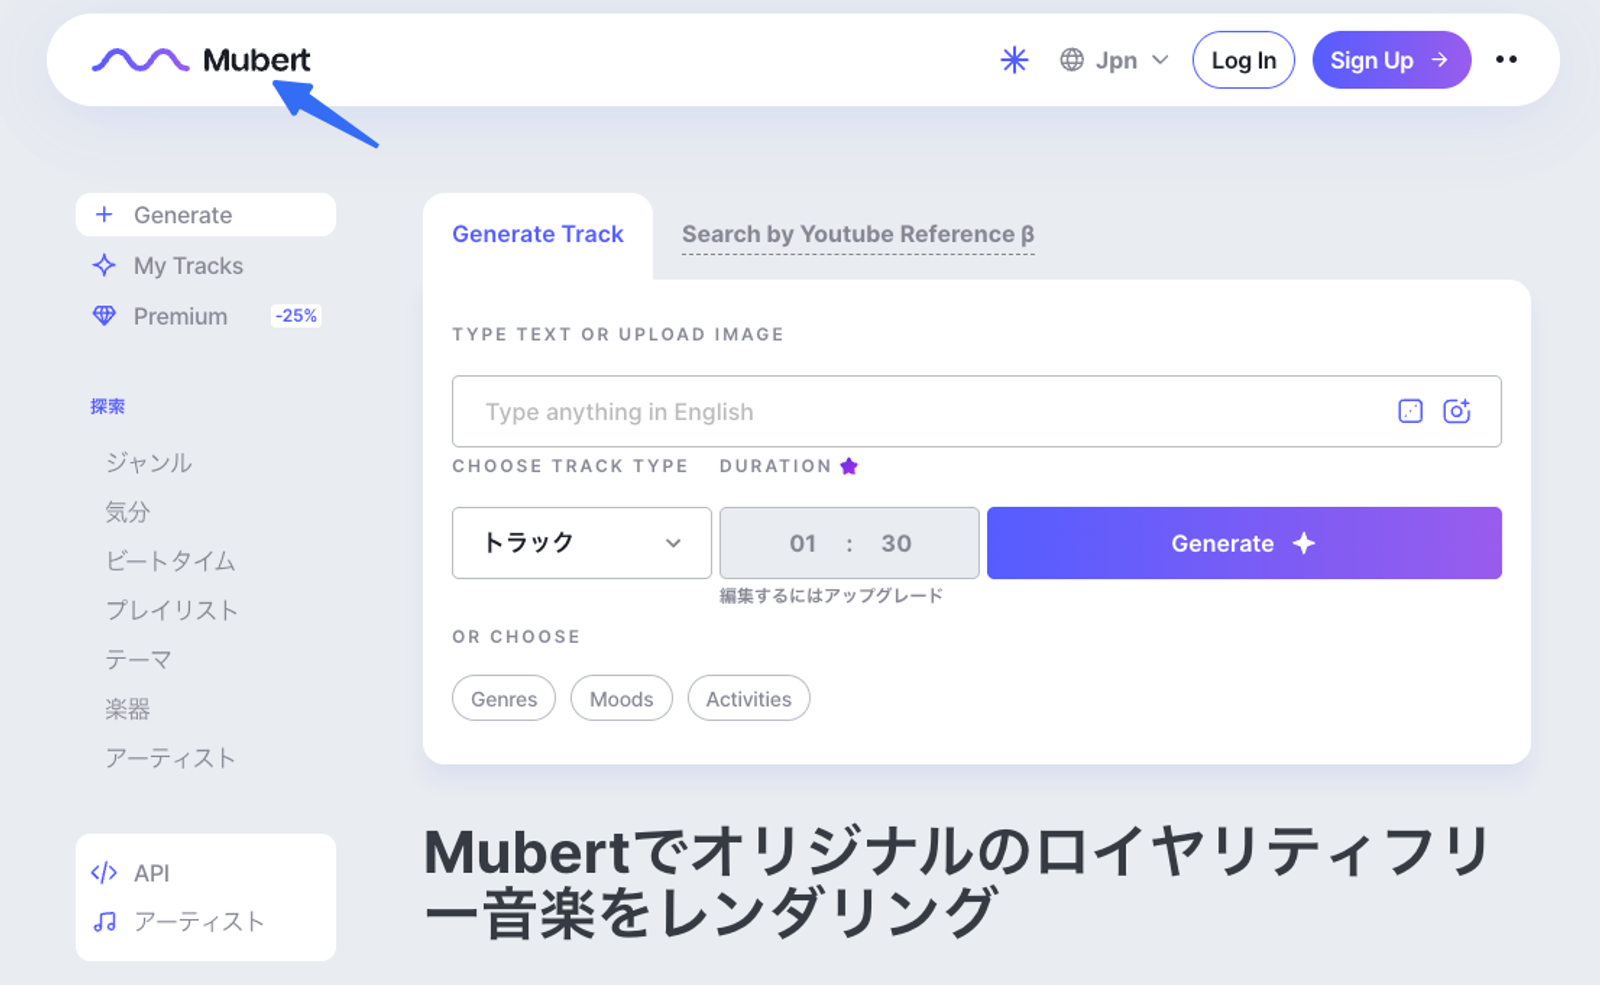The height and width of the screenshot is (985, 1600).
Task: Click the plus icon beside Generate
Action: (x=104, y=215)
